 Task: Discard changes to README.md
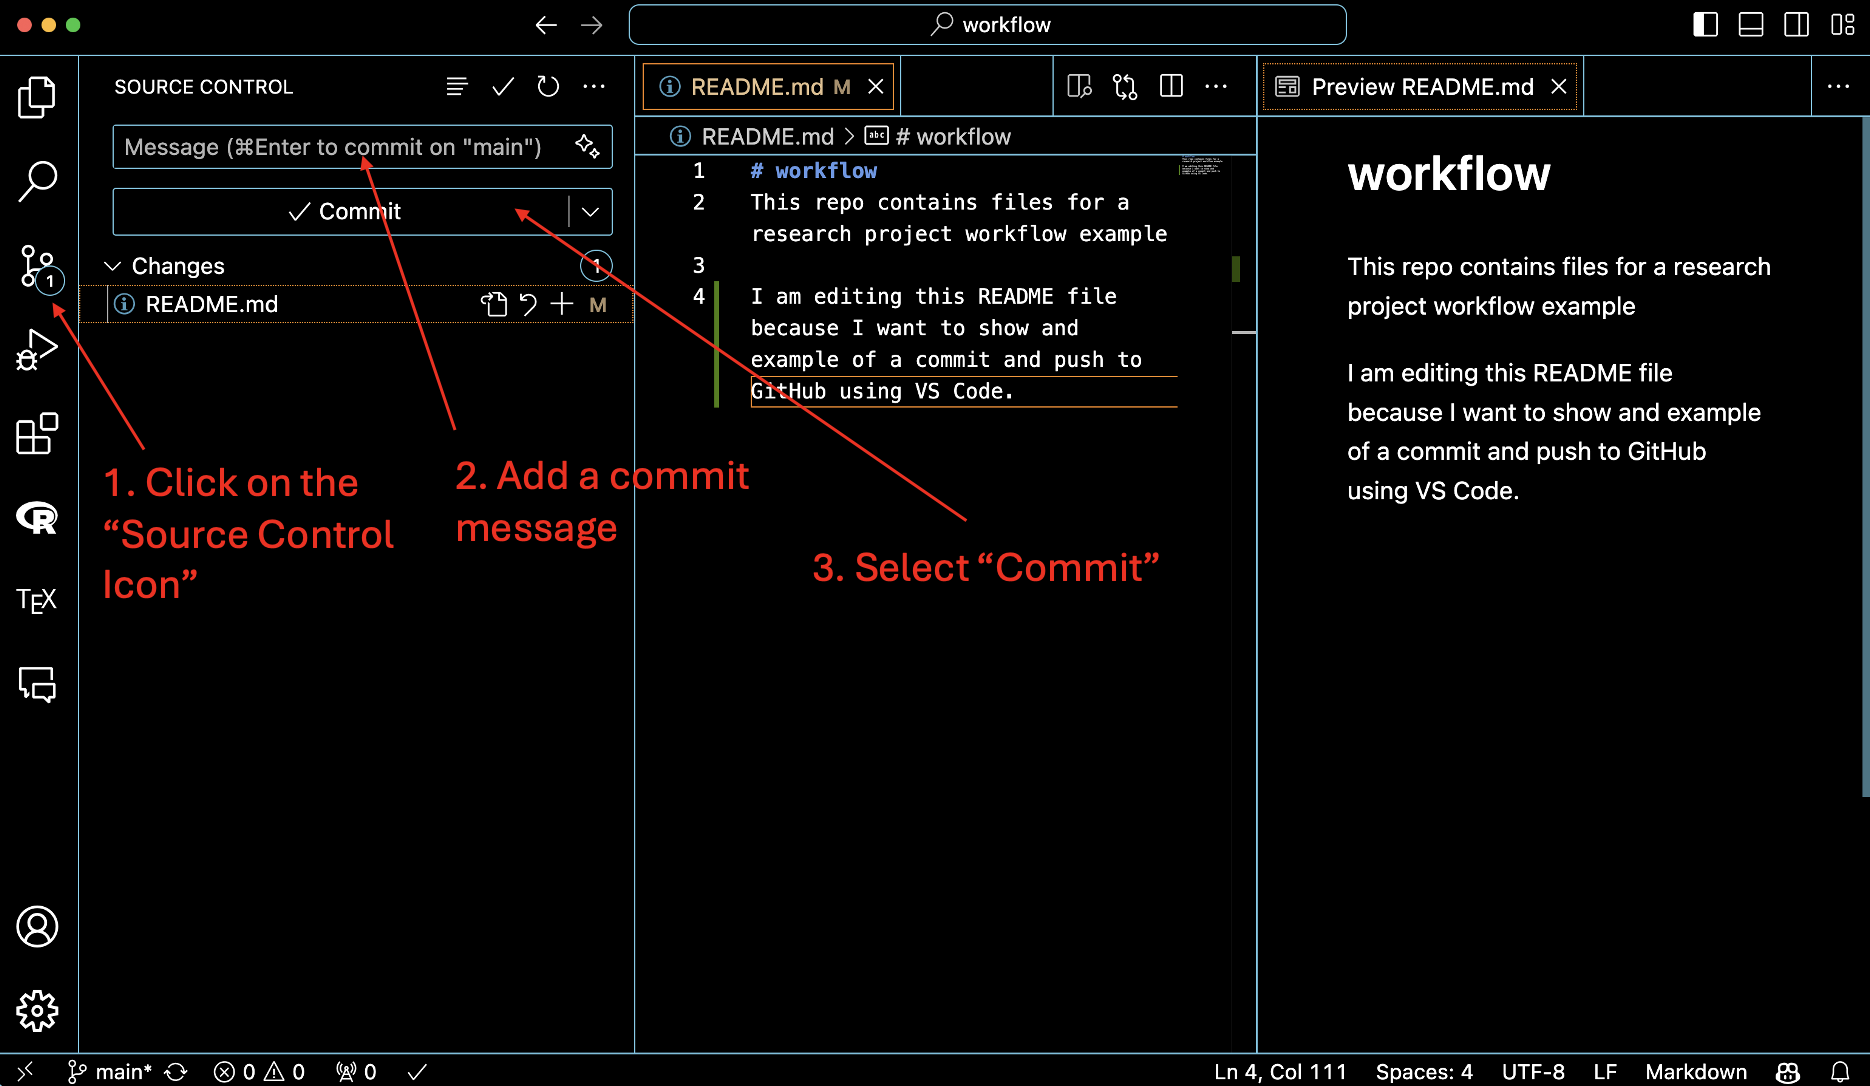pos(528,304)
